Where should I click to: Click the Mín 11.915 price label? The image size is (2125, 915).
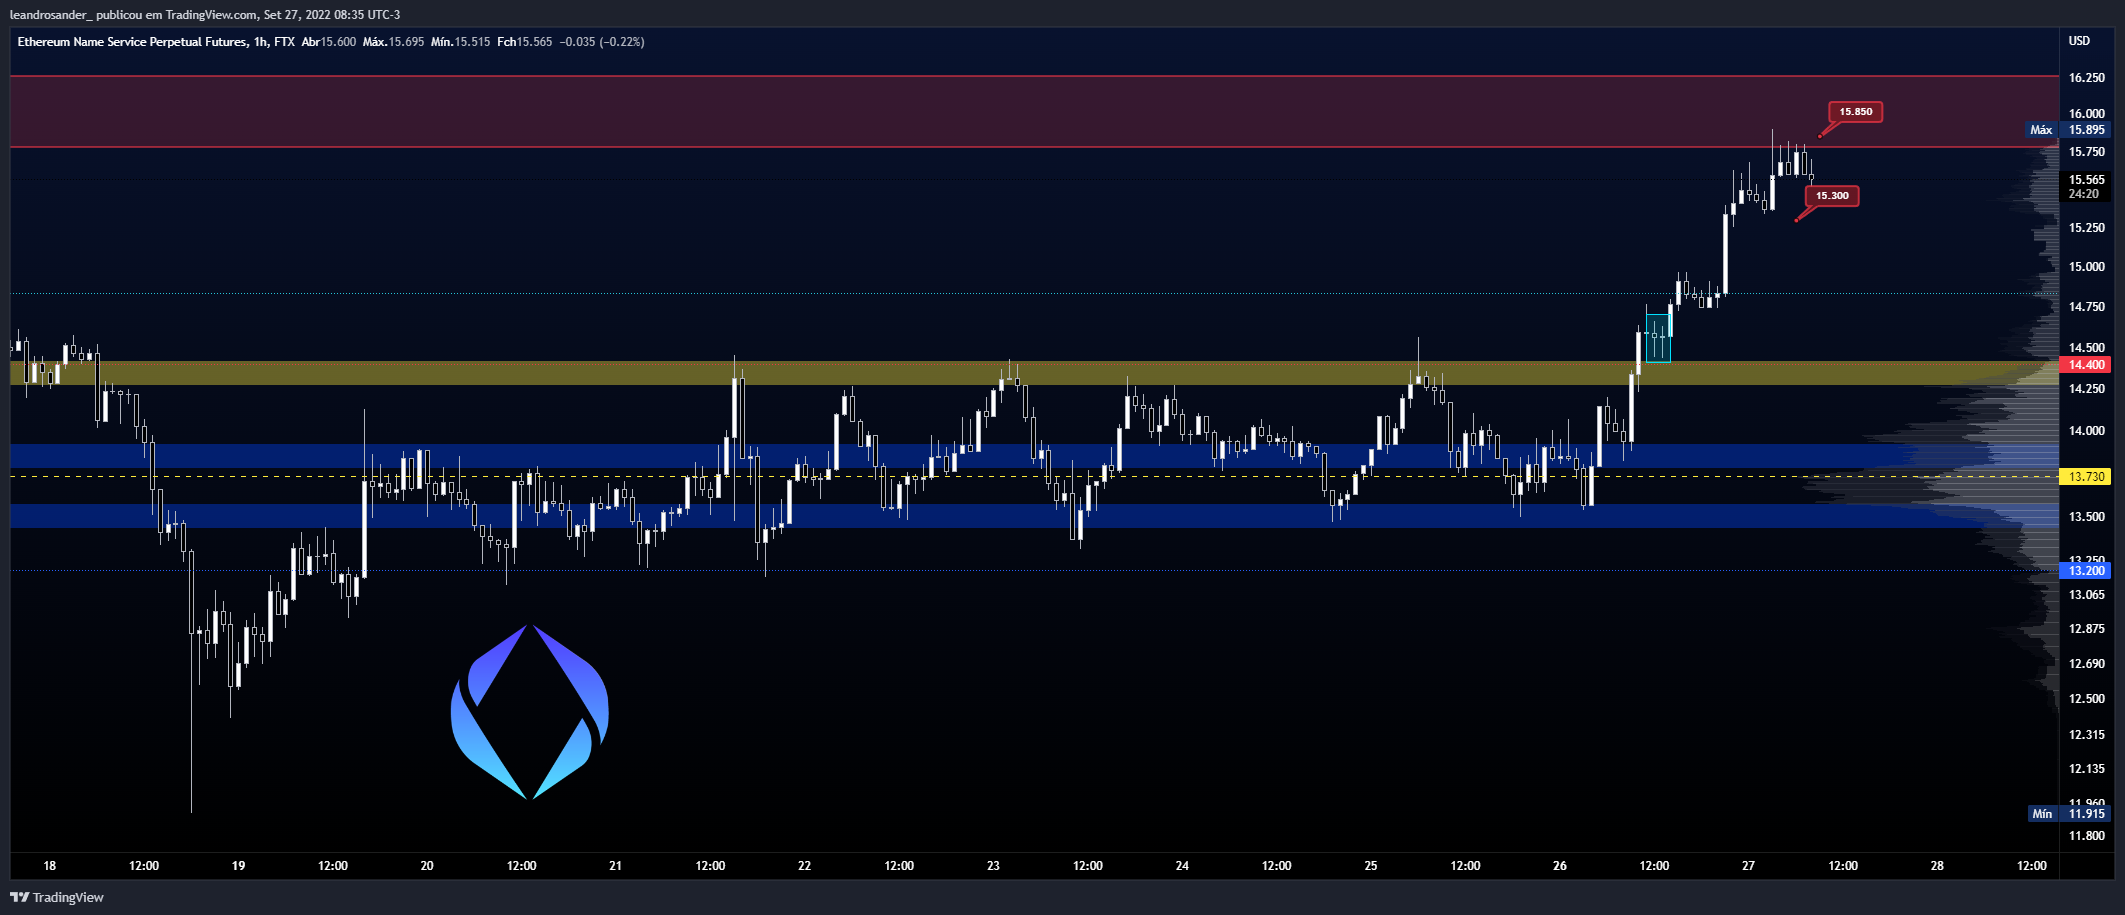(2068, 814)
